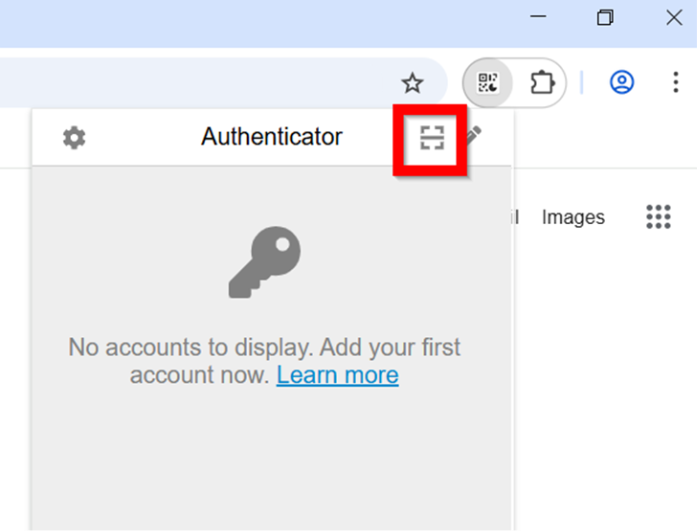
Task: Open Authenticator settings gear
Action: coord(74,138)
